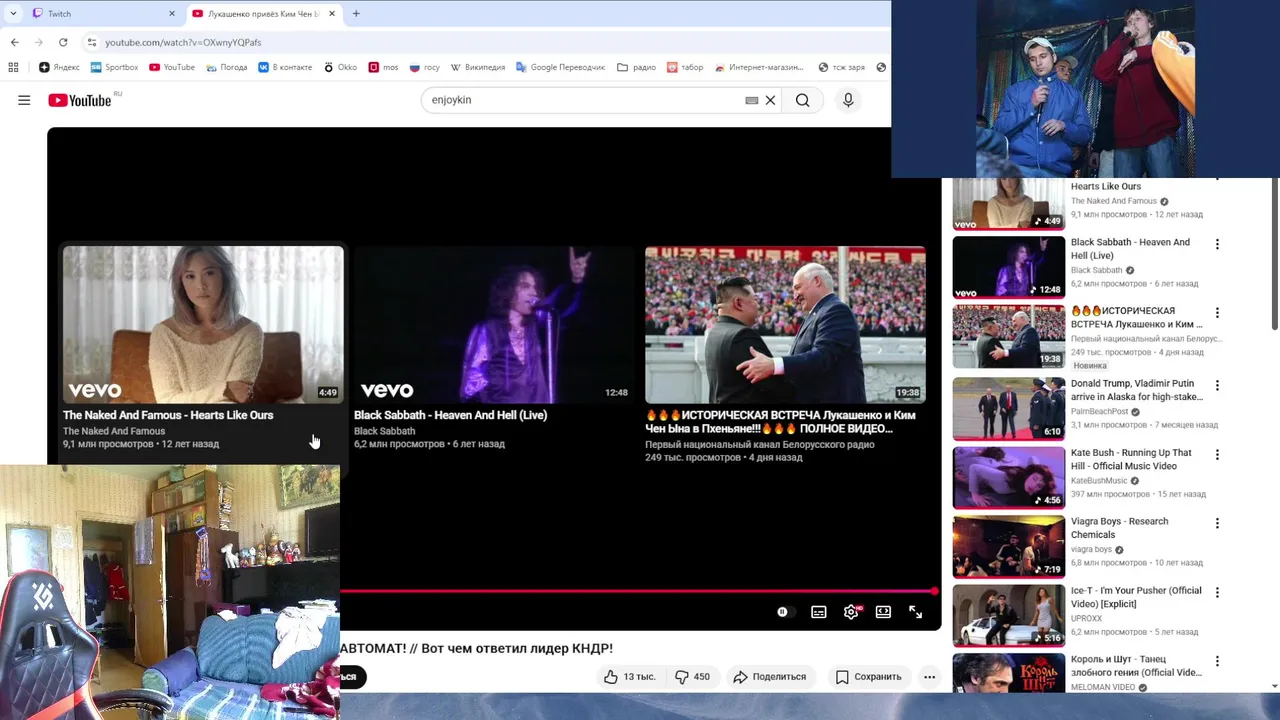The width and height of the screenshot is (1280, 720).
Task: Open player settings gear
Action: coord(851,612)
